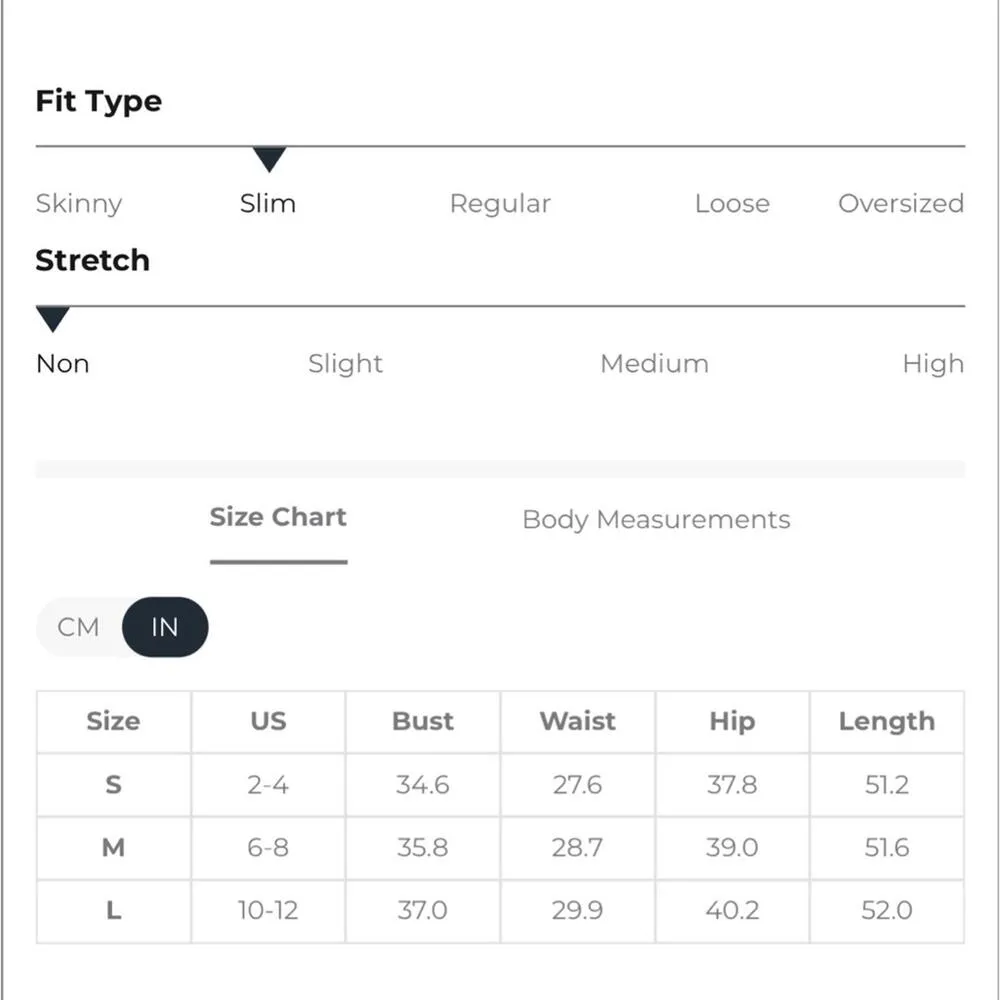1000x1000 pixels.
Task: Click the High stretch label
Action: click(x=933, y=364)
